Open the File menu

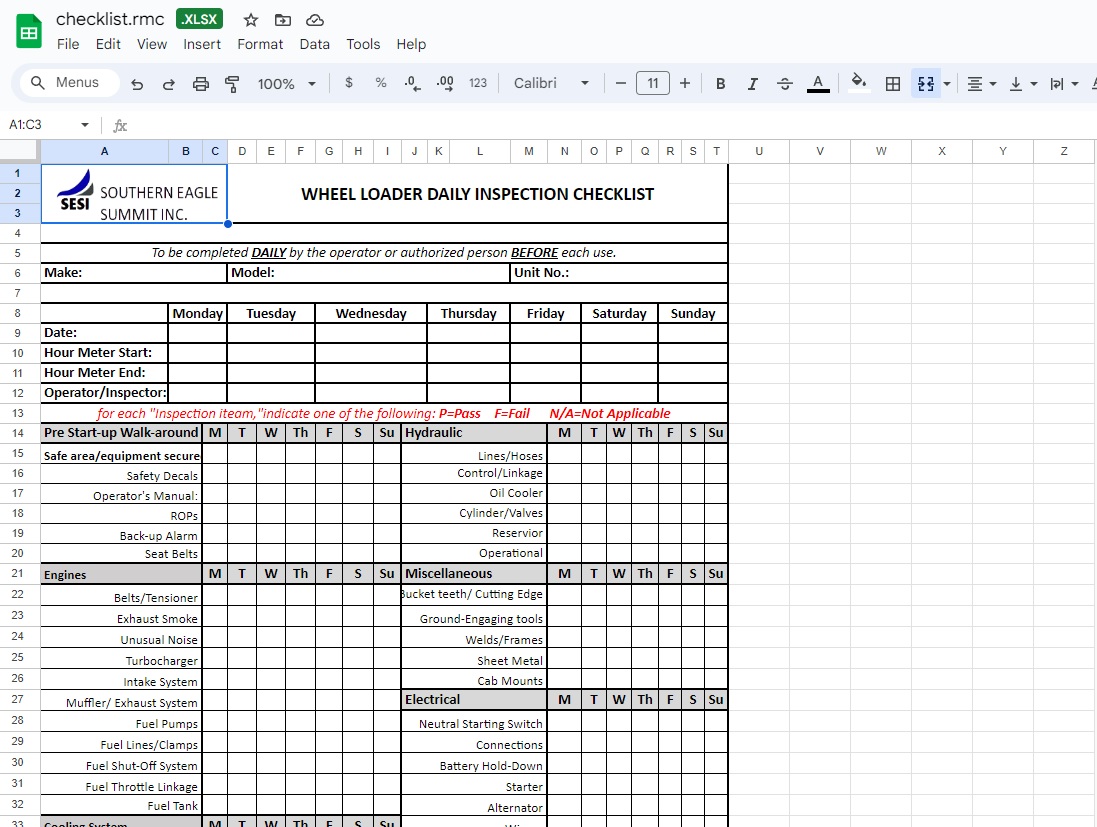(x=68, y=44)
